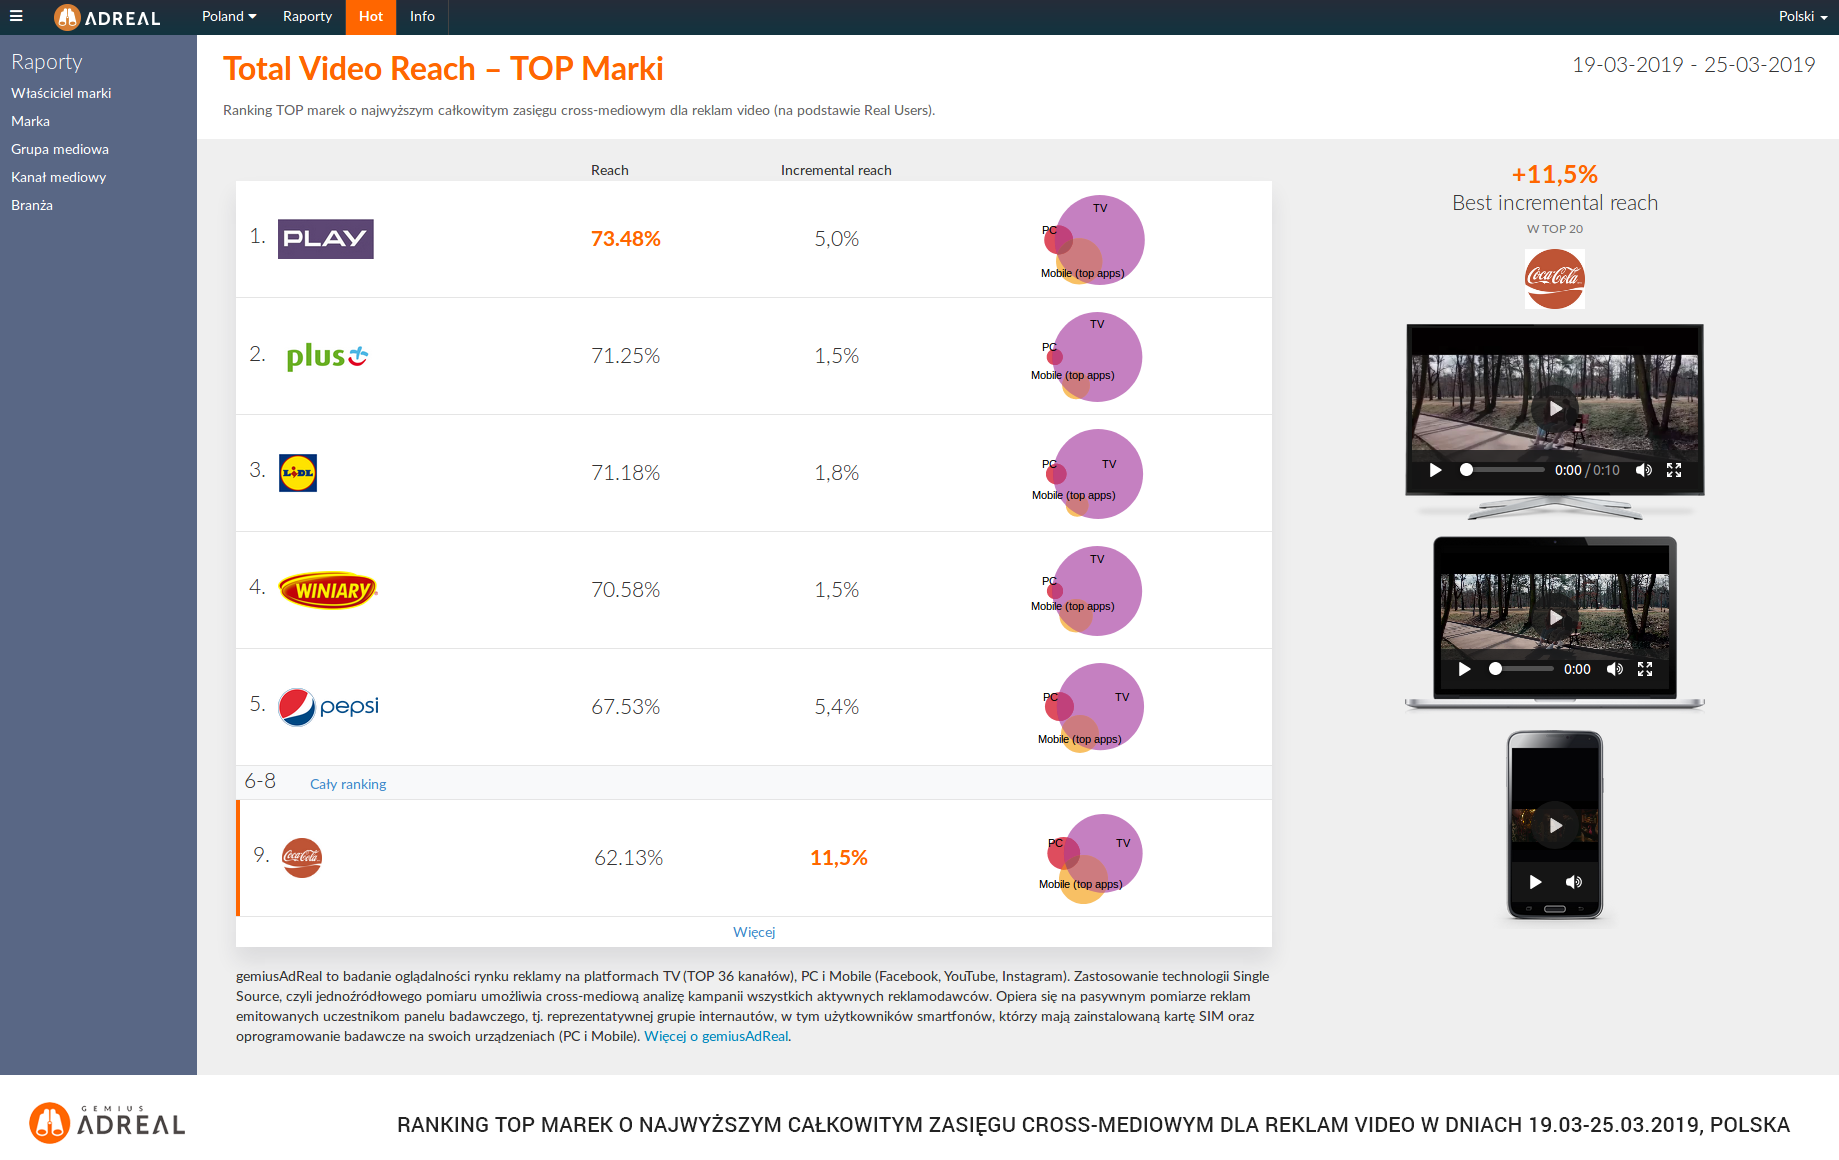Mute the phone video player
Image resolution: width=1839 pixels, height=1160 pixels.
coord(1574,882)
